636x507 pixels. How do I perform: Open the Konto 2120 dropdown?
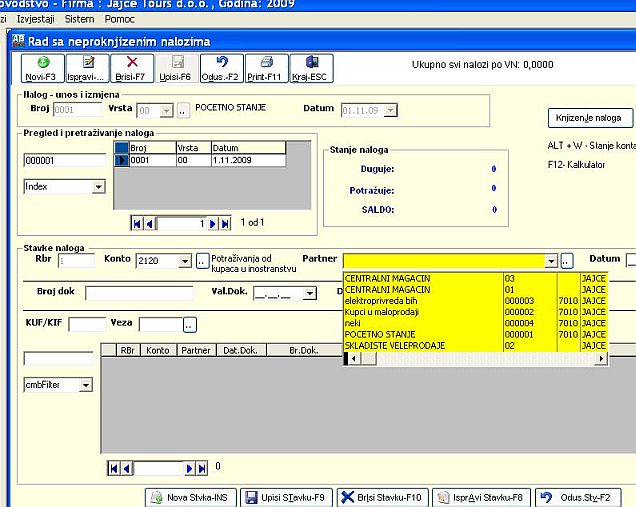click(184, 261)
